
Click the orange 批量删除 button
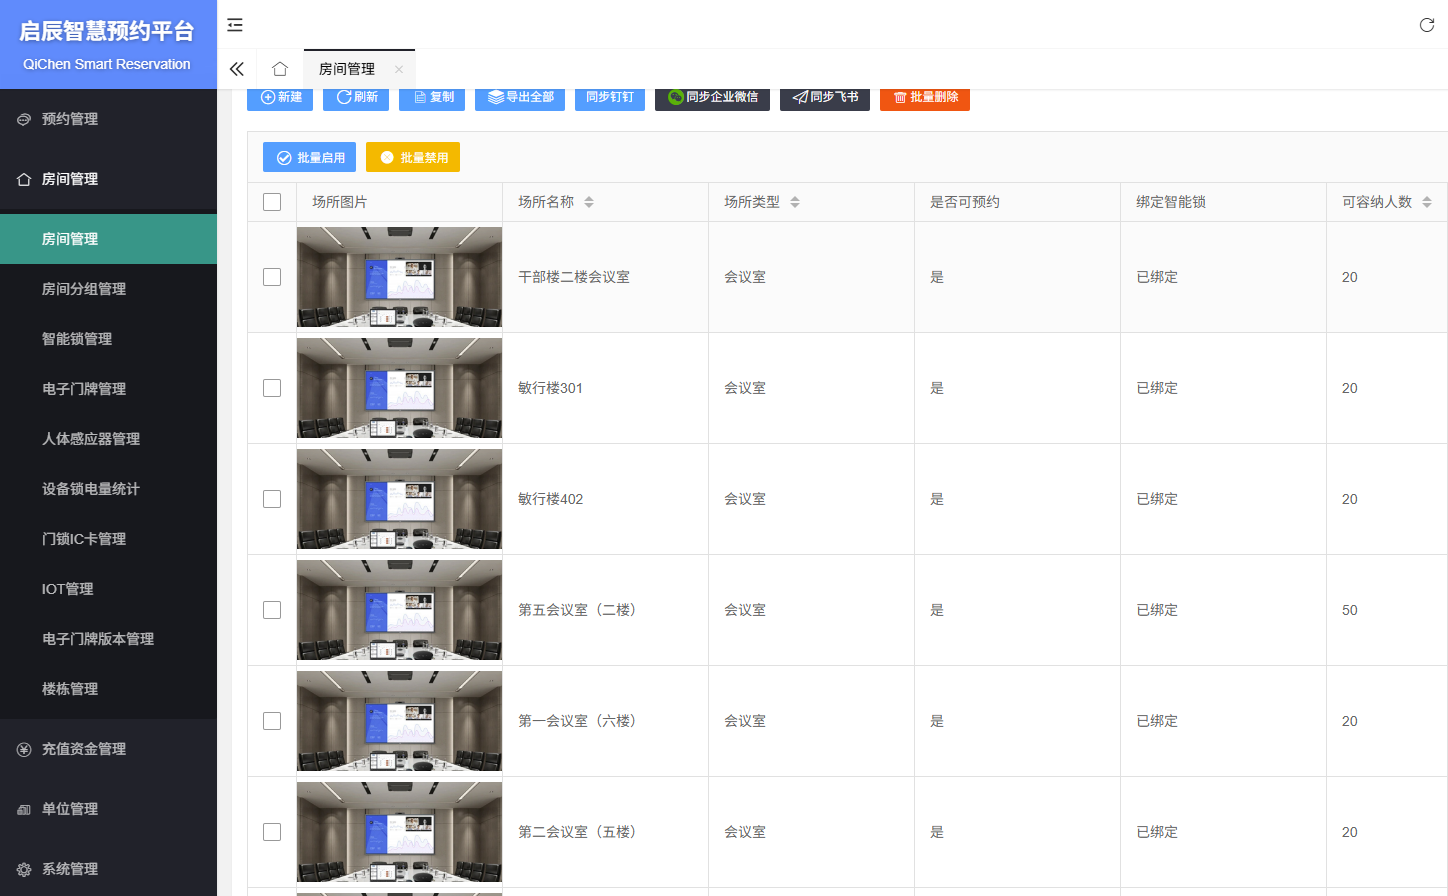[925, 98]
